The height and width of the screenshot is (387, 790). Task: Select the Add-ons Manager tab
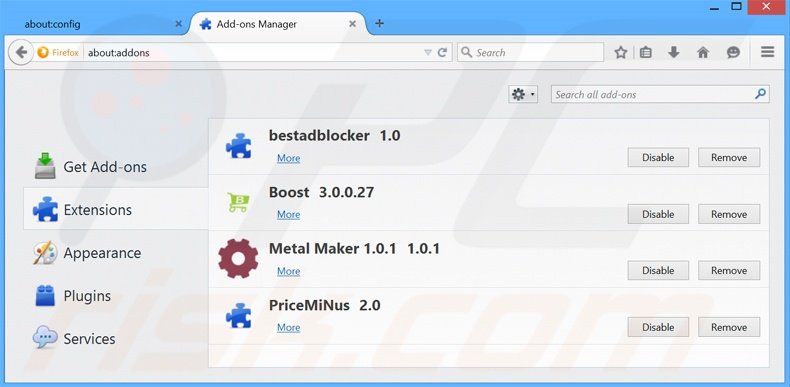pyautogui.click(x=277, y=24)
